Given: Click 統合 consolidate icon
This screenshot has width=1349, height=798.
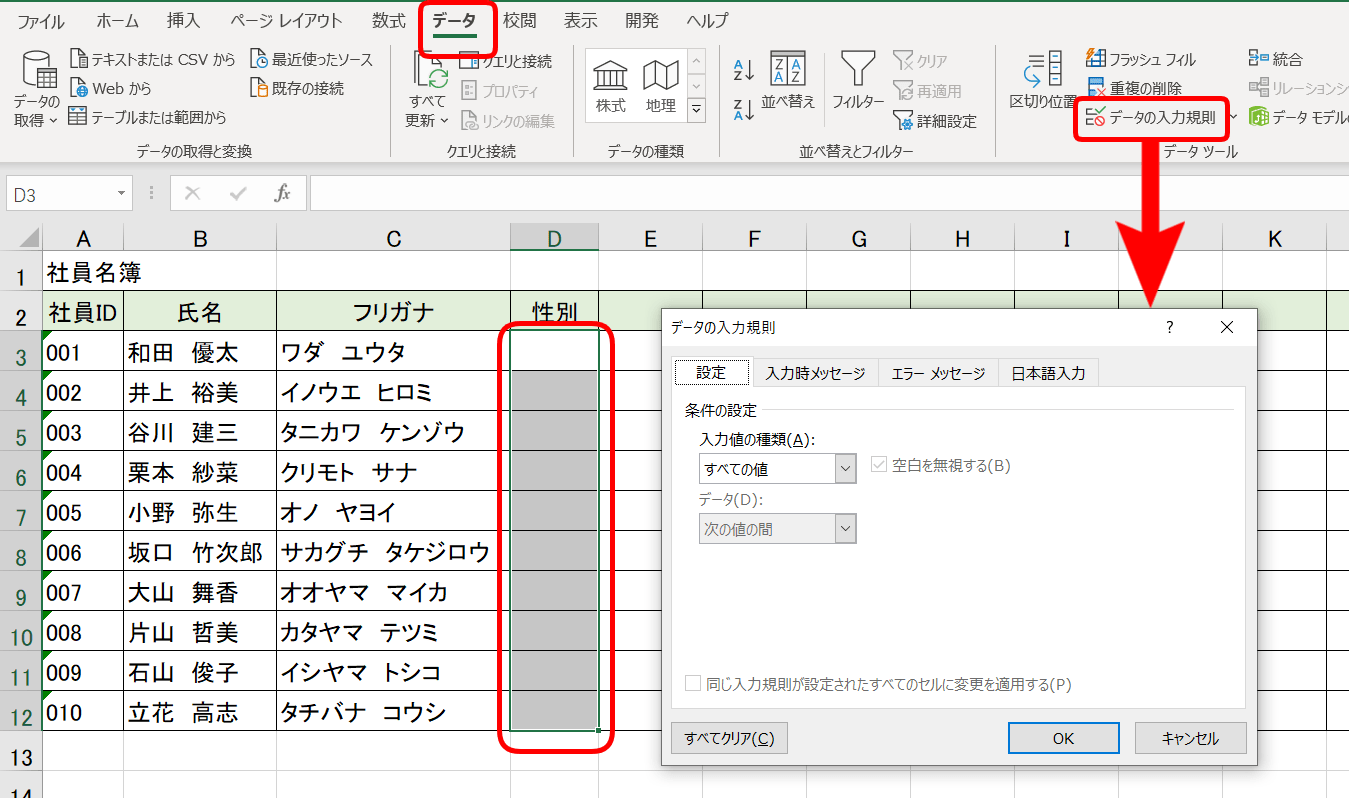Looking at the screenshot, I should coord(1259,60).
